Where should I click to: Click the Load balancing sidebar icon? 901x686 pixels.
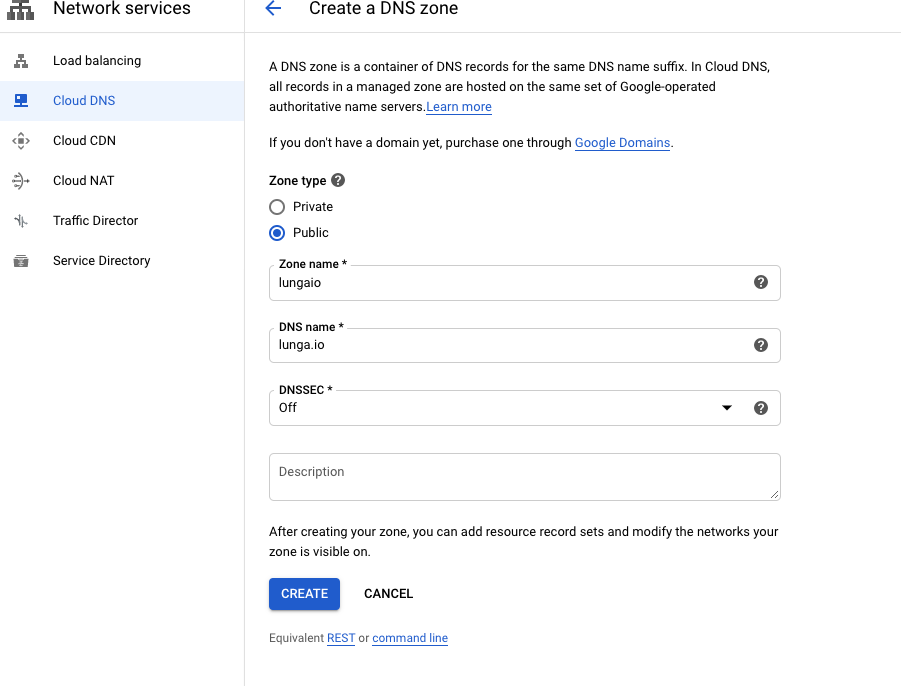tap(21, 61)
